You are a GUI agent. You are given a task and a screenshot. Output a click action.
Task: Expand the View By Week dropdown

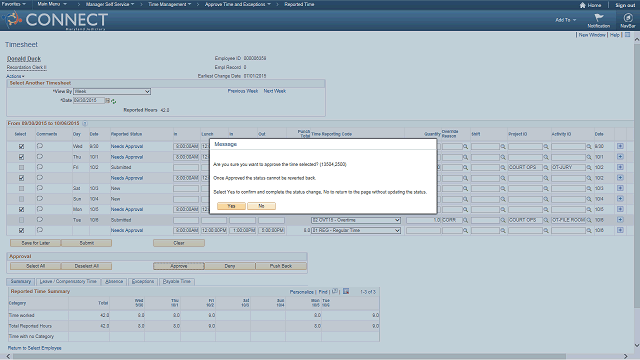[112, 91]
